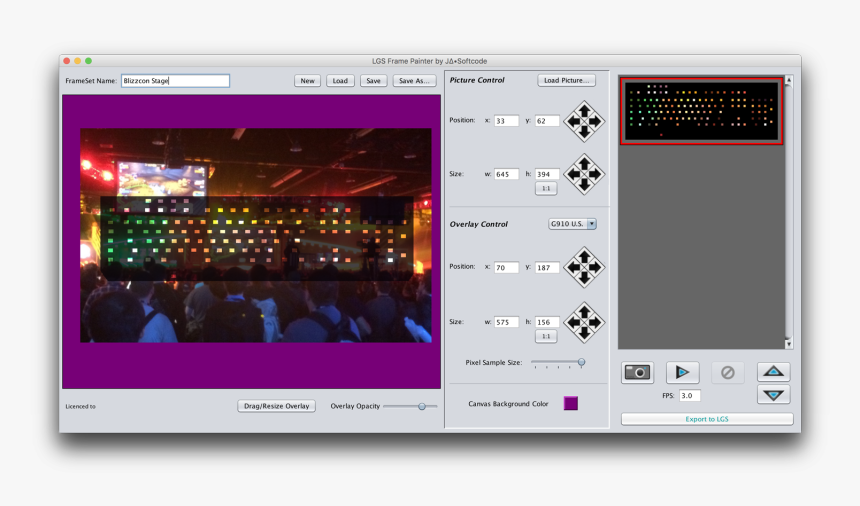Click the Overlay size arrow pad

coord(584,322)
